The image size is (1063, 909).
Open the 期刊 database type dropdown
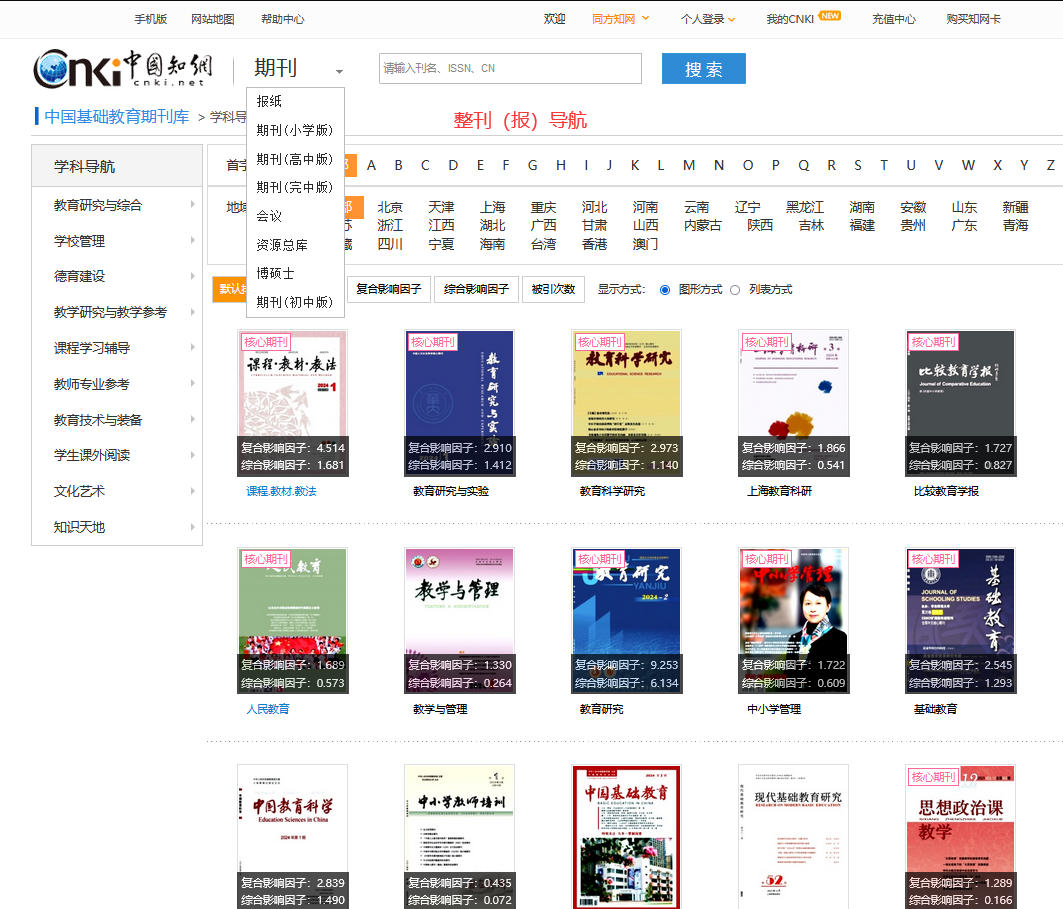click(298, 68)
